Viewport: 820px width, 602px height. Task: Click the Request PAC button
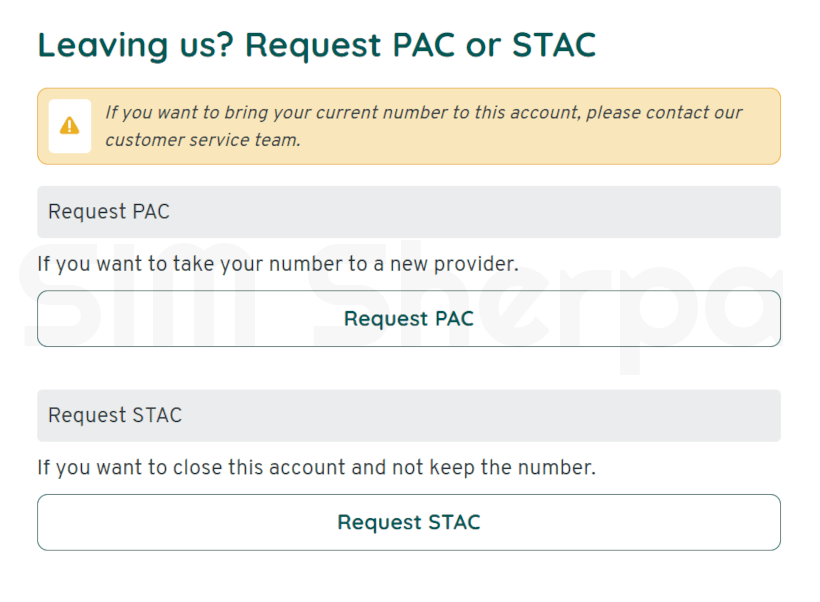408,318
